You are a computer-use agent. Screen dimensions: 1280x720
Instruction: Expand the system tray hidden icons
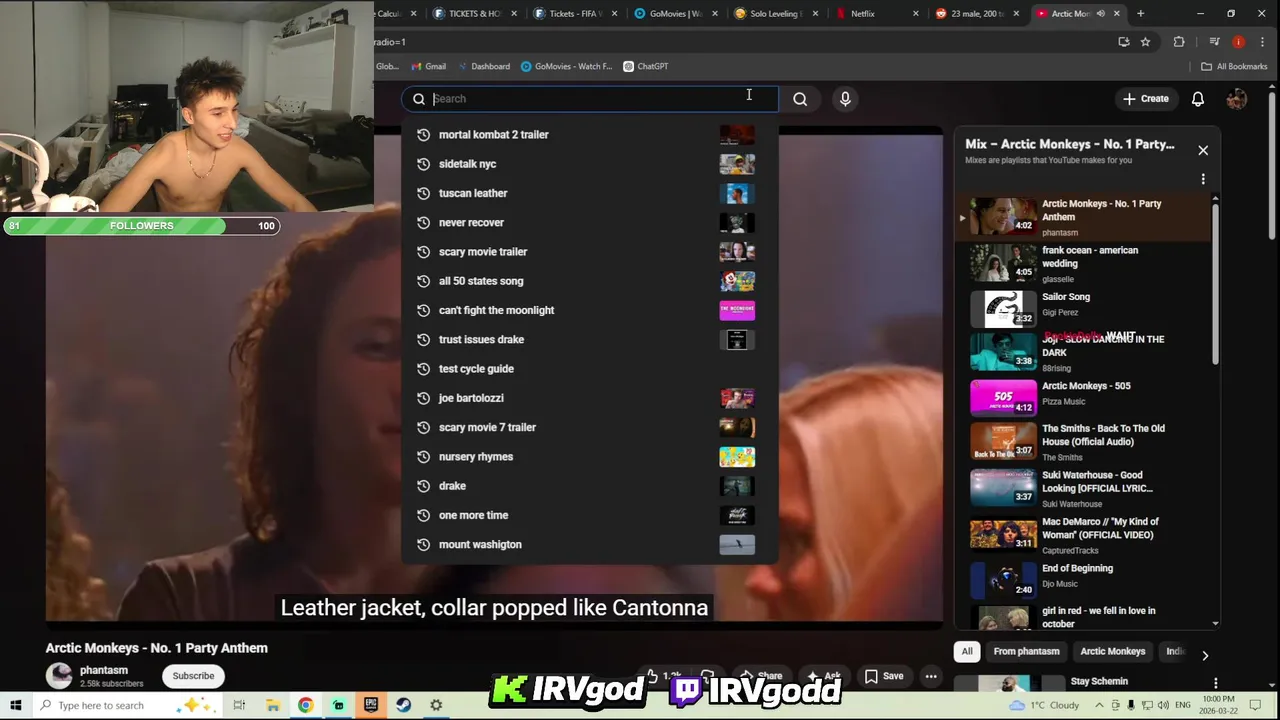(x=1098, y=705)
